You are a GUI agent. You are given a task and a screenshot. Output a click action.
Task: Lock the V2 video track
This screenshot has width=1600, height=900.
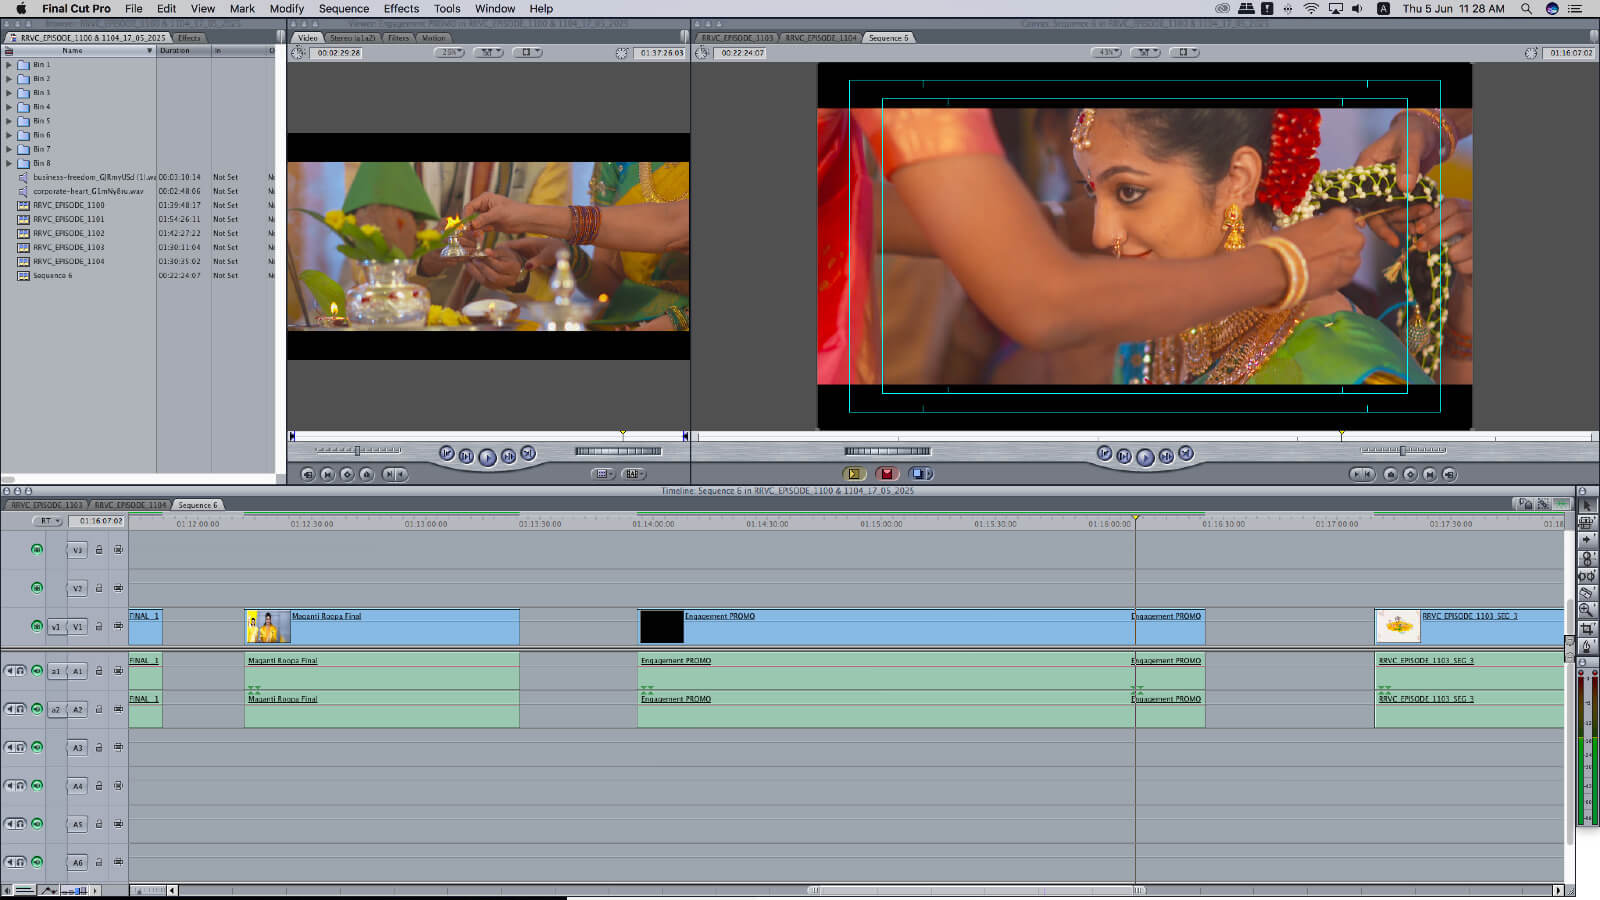[99, 589]
